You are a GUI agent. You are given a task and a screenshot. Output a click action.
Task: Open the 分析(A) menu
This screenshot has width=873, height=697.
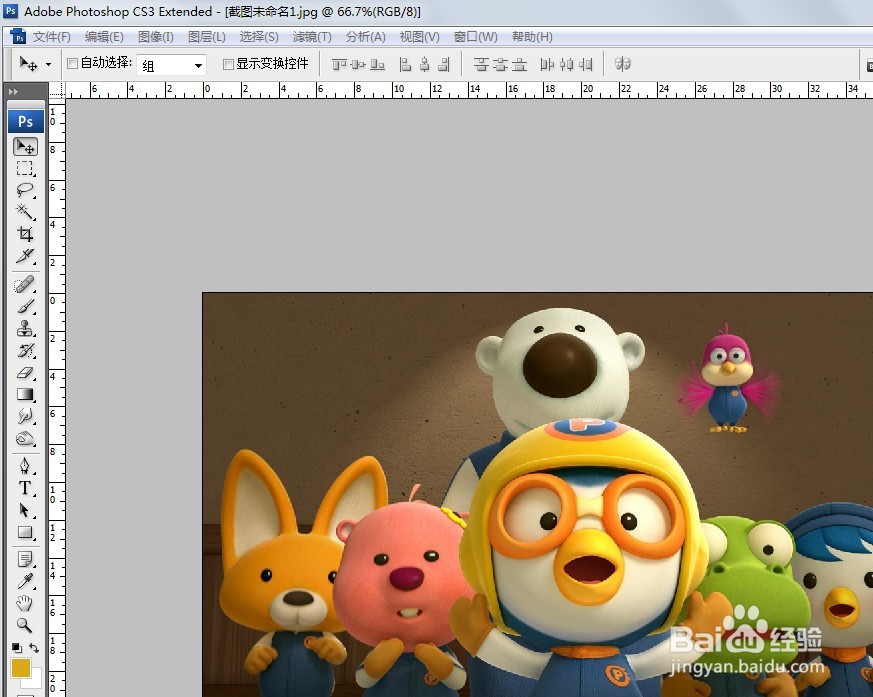[x=365, y=37]
